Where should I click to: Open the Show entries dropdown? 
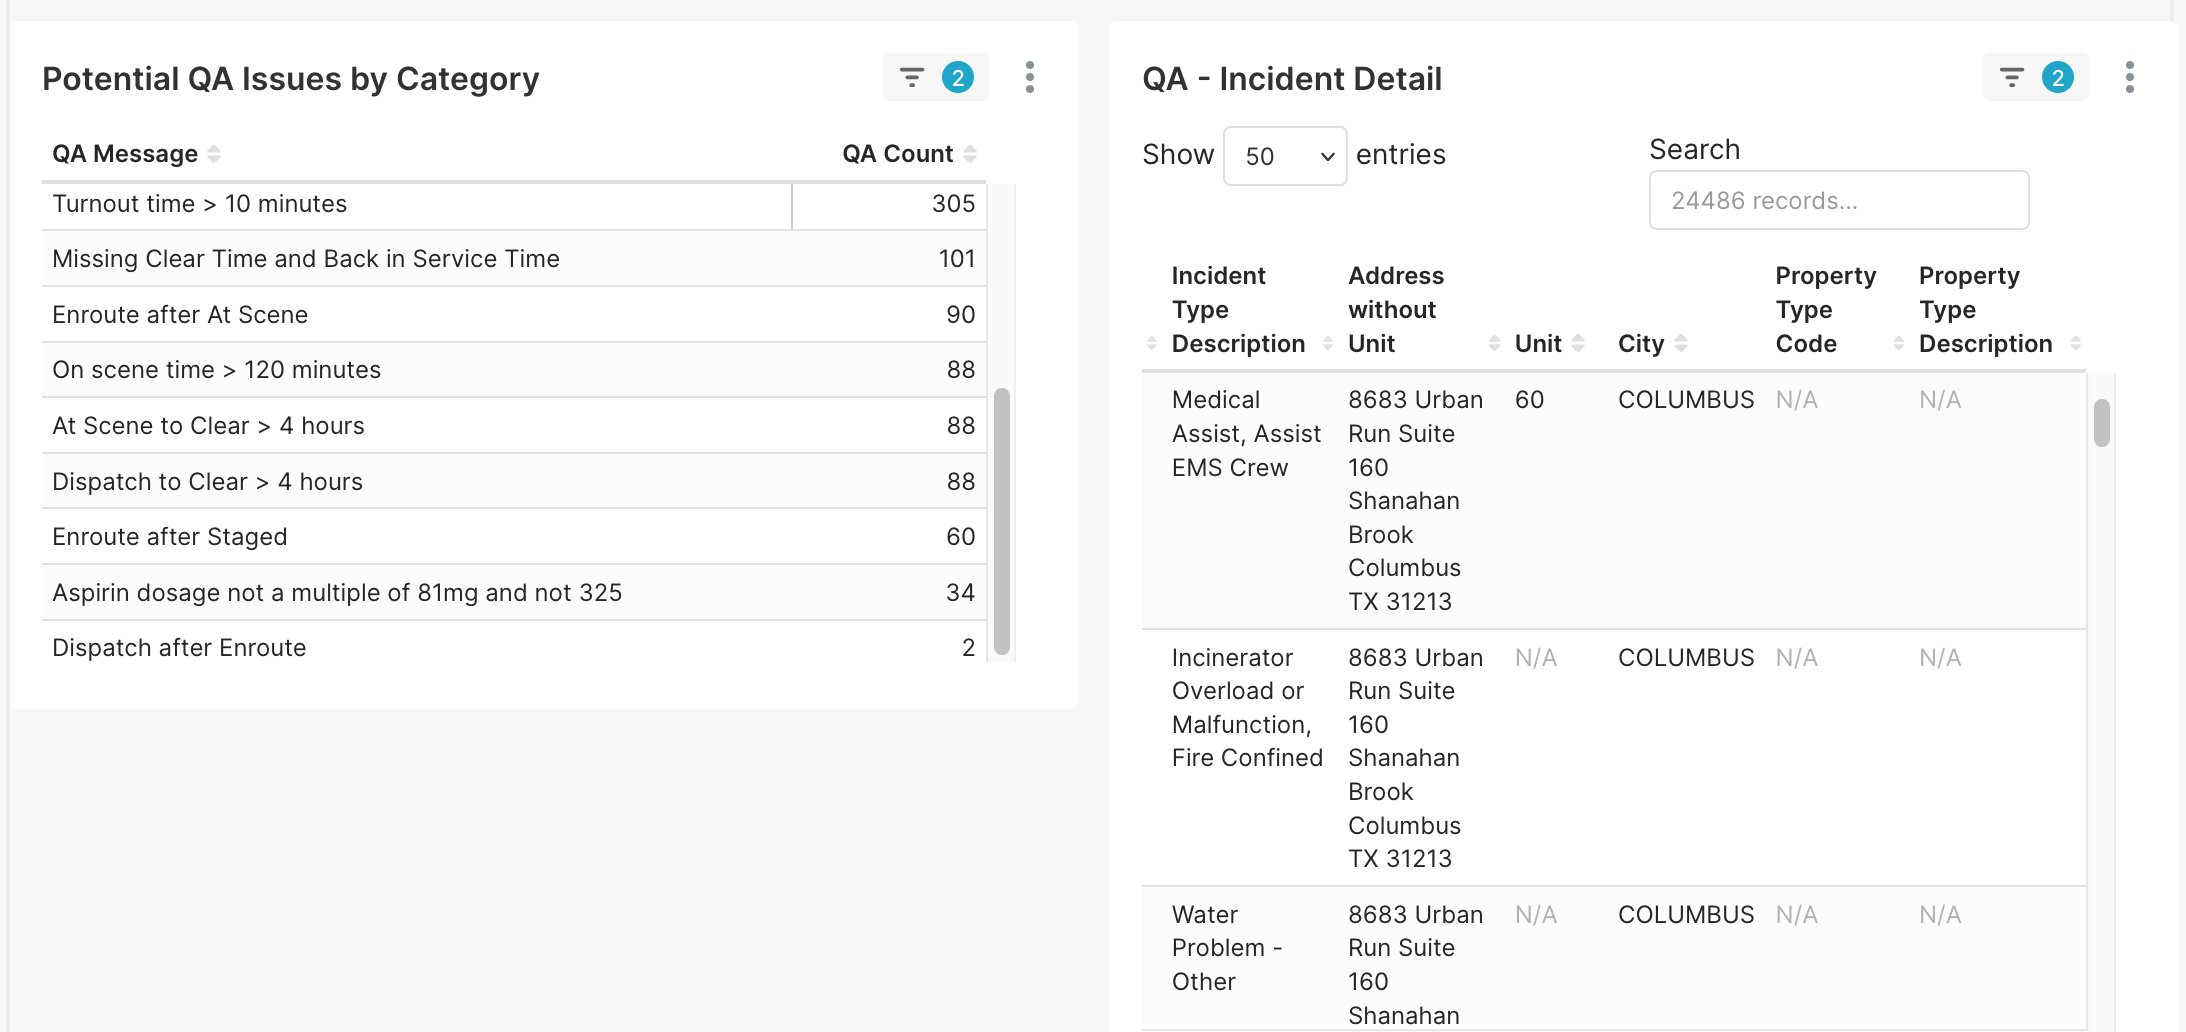(1285, 156)
